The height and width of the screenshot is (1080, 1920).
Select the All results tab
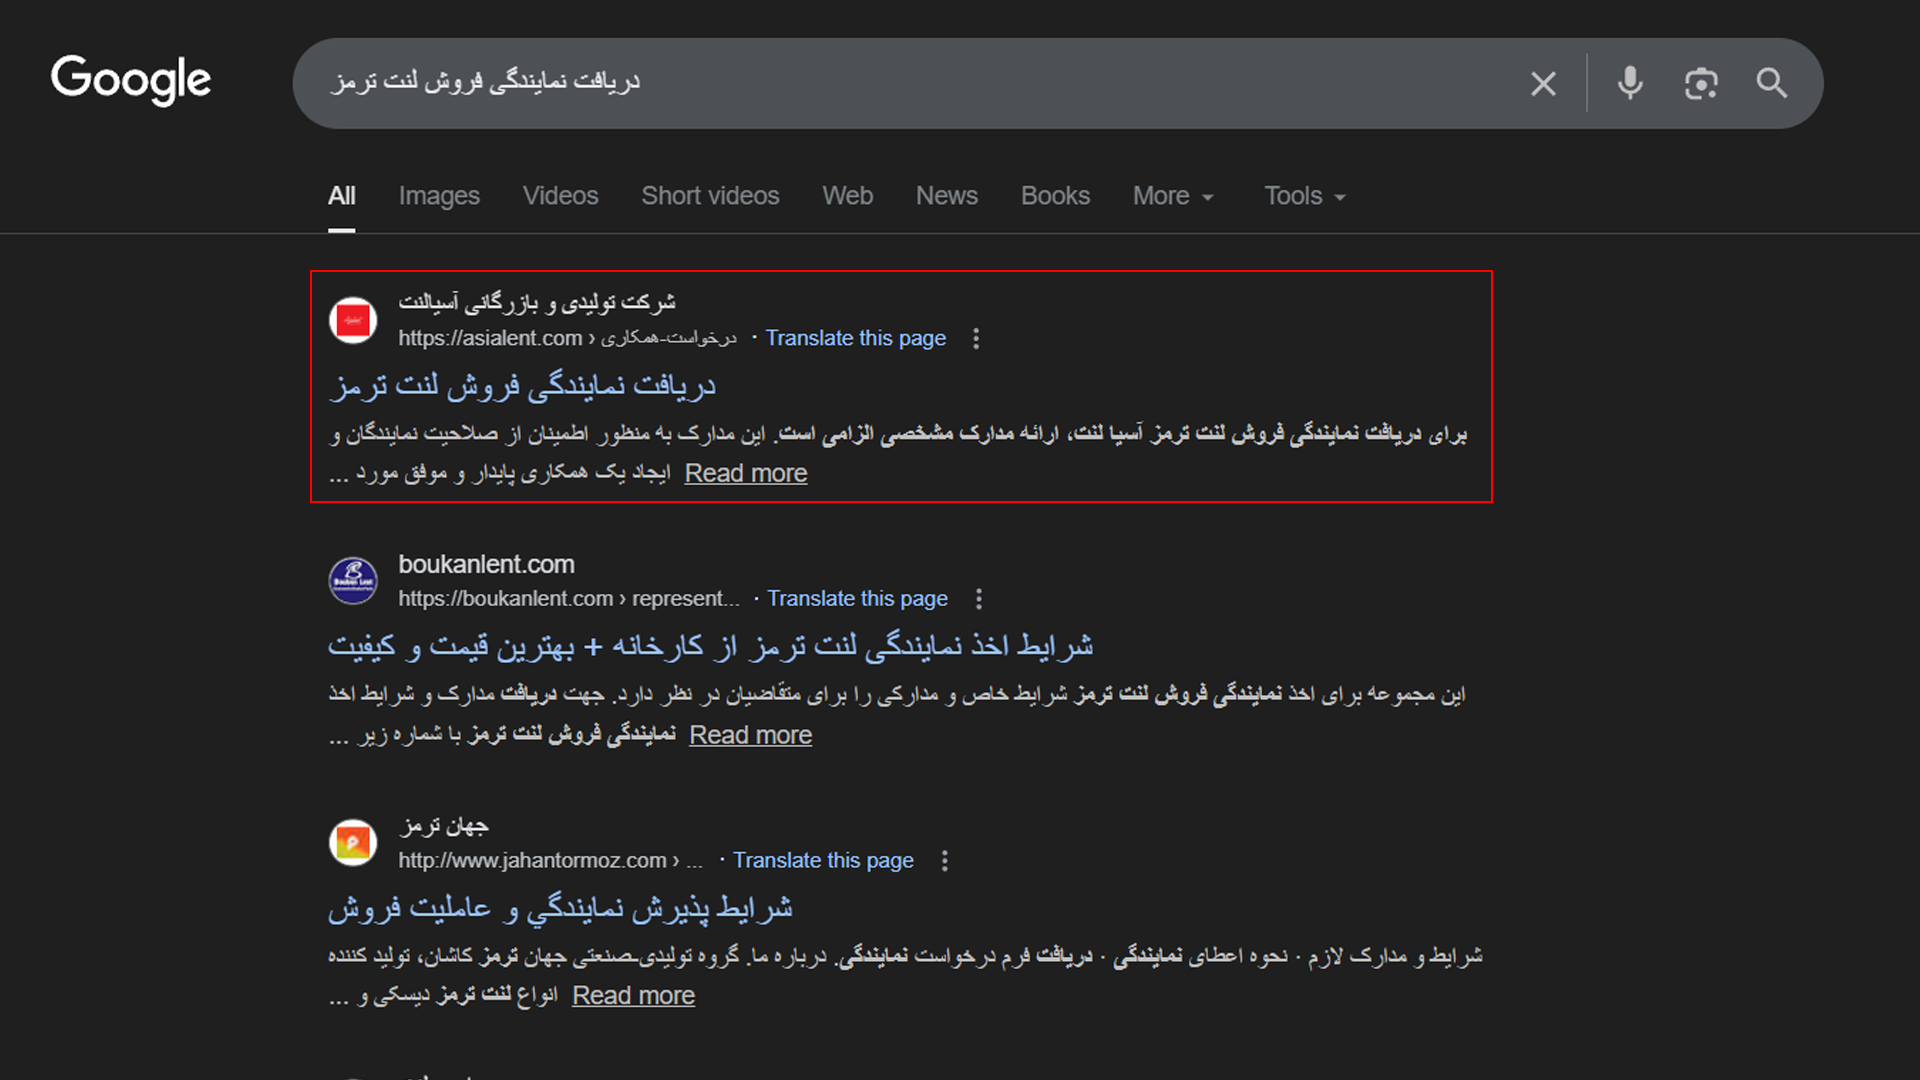(342, 196)
